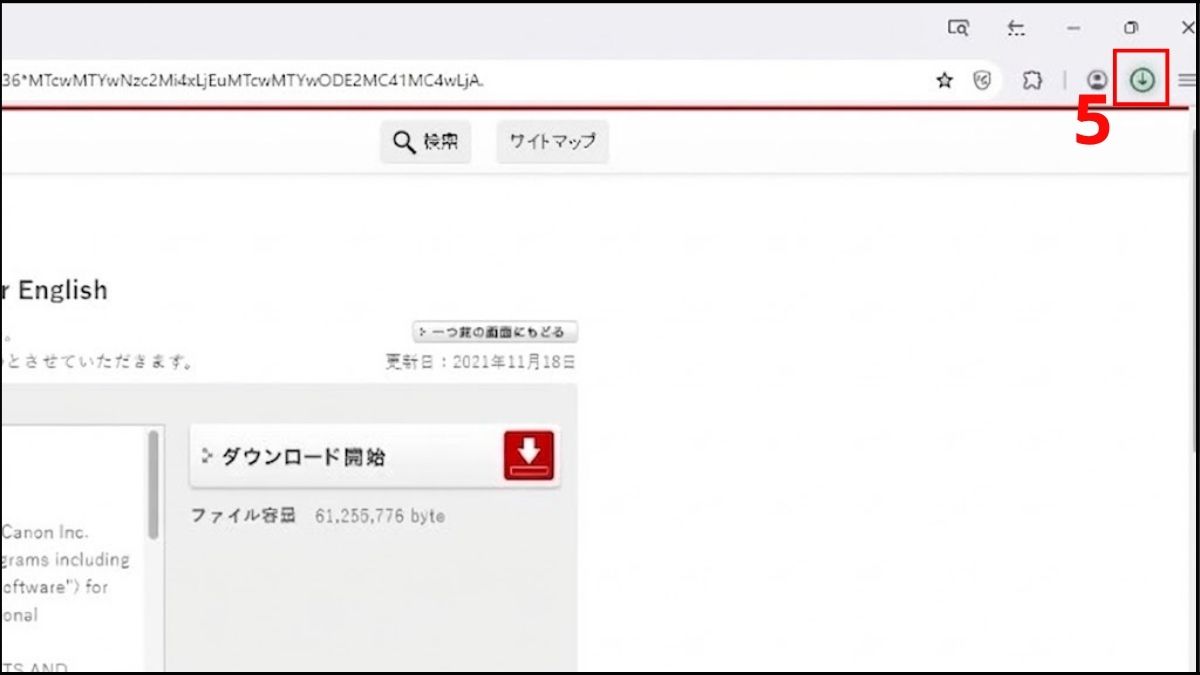Click the ファイル容量 label
The height and width of the screenshot is (675, 1200).
click(244, 516)
